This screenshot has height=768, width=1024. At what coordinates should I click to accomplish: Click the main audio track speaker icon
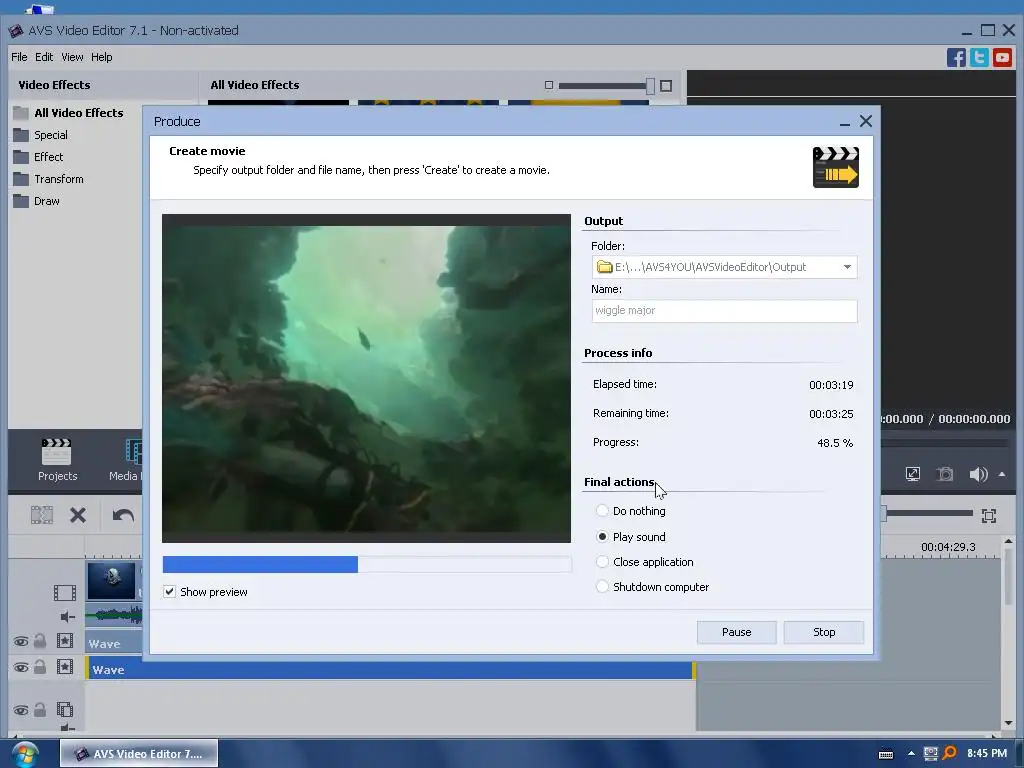click(67, 616)
